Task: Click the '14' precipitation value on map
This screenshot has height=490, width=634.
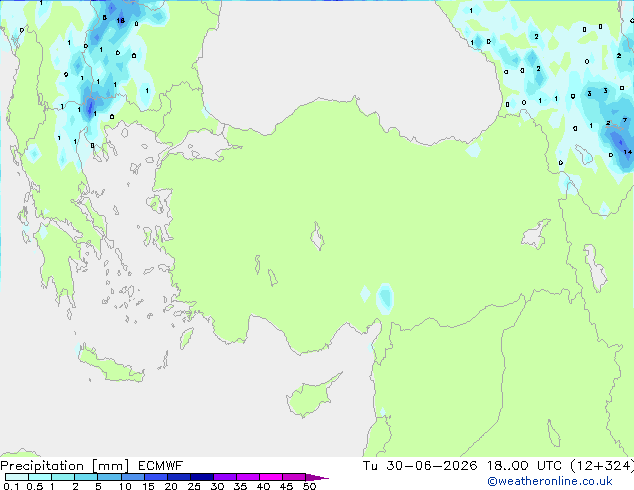Action: 627,152
